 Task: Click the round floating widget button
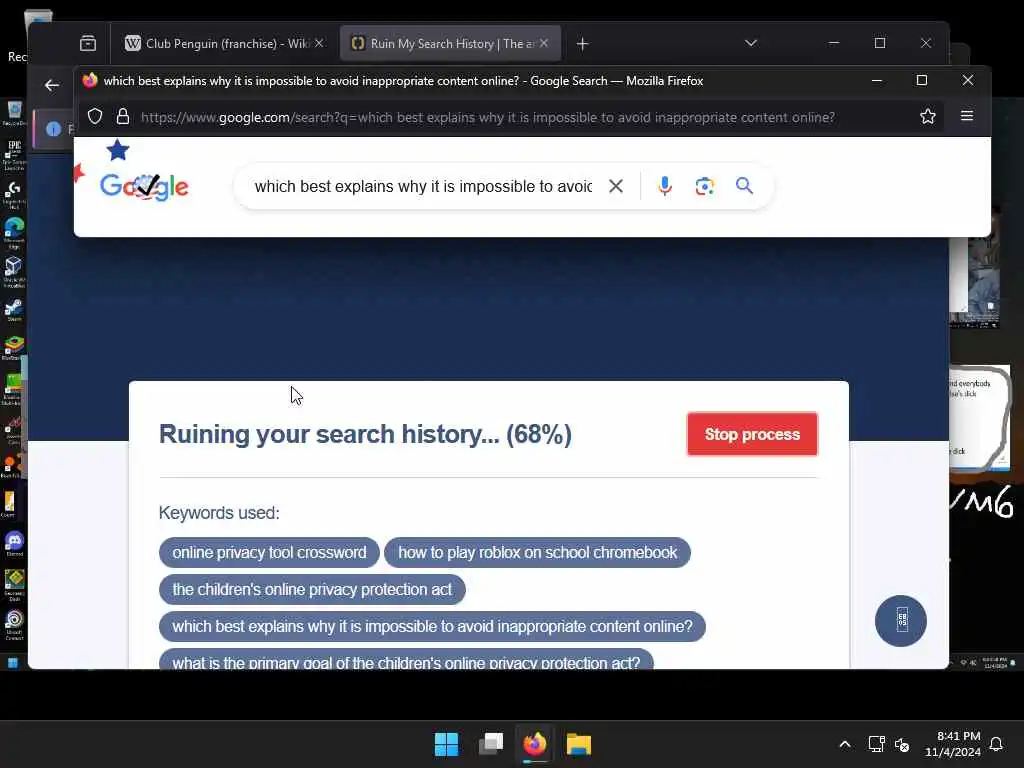tap(901, 620)
